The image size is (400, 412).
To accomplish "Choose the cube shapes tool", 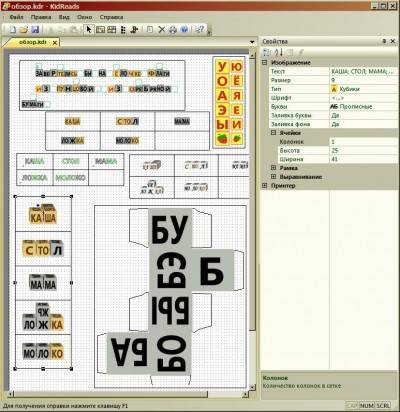I will (x=134, y=30).
